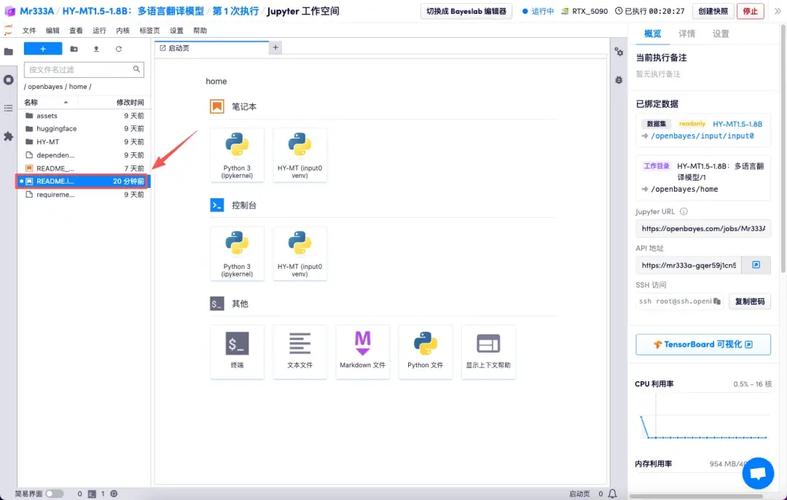Refresh the file list
The height and width of the screenshot is (500, 787).
click(x=118, y=49)
